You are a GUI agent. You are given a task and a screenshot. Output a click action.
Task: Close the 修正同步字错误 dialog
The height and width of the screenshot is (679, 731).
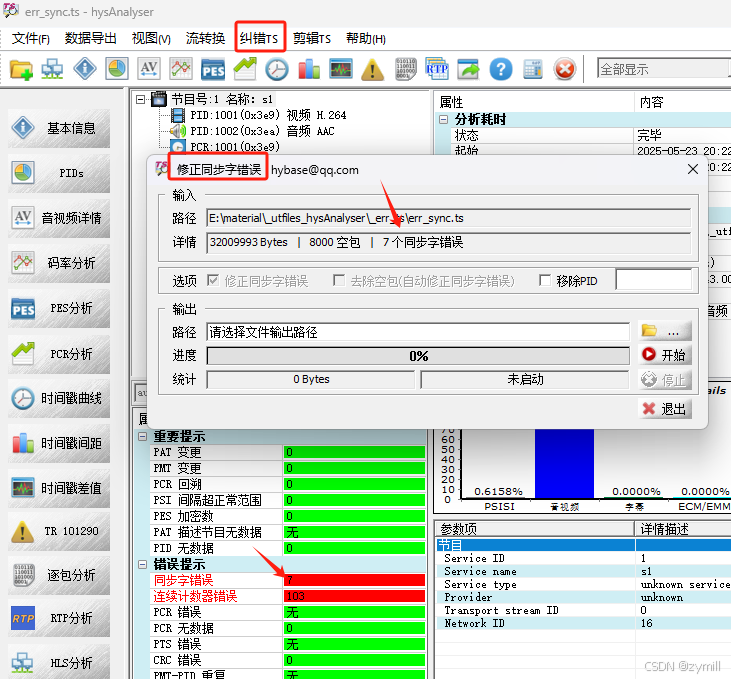click(x=693, y=169)
